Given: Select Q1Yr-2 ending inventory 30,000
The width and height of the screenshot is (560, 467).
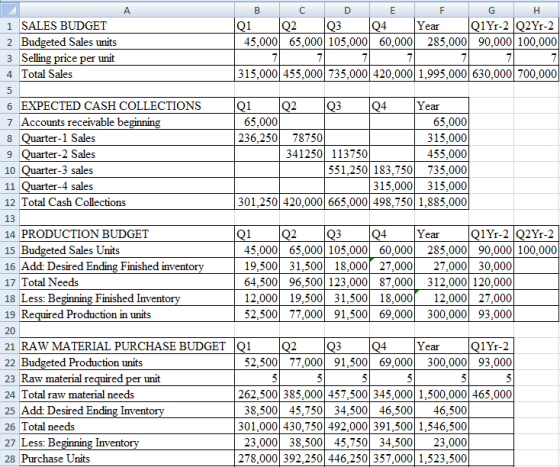Looking at the screenshot, I should 491,266.
